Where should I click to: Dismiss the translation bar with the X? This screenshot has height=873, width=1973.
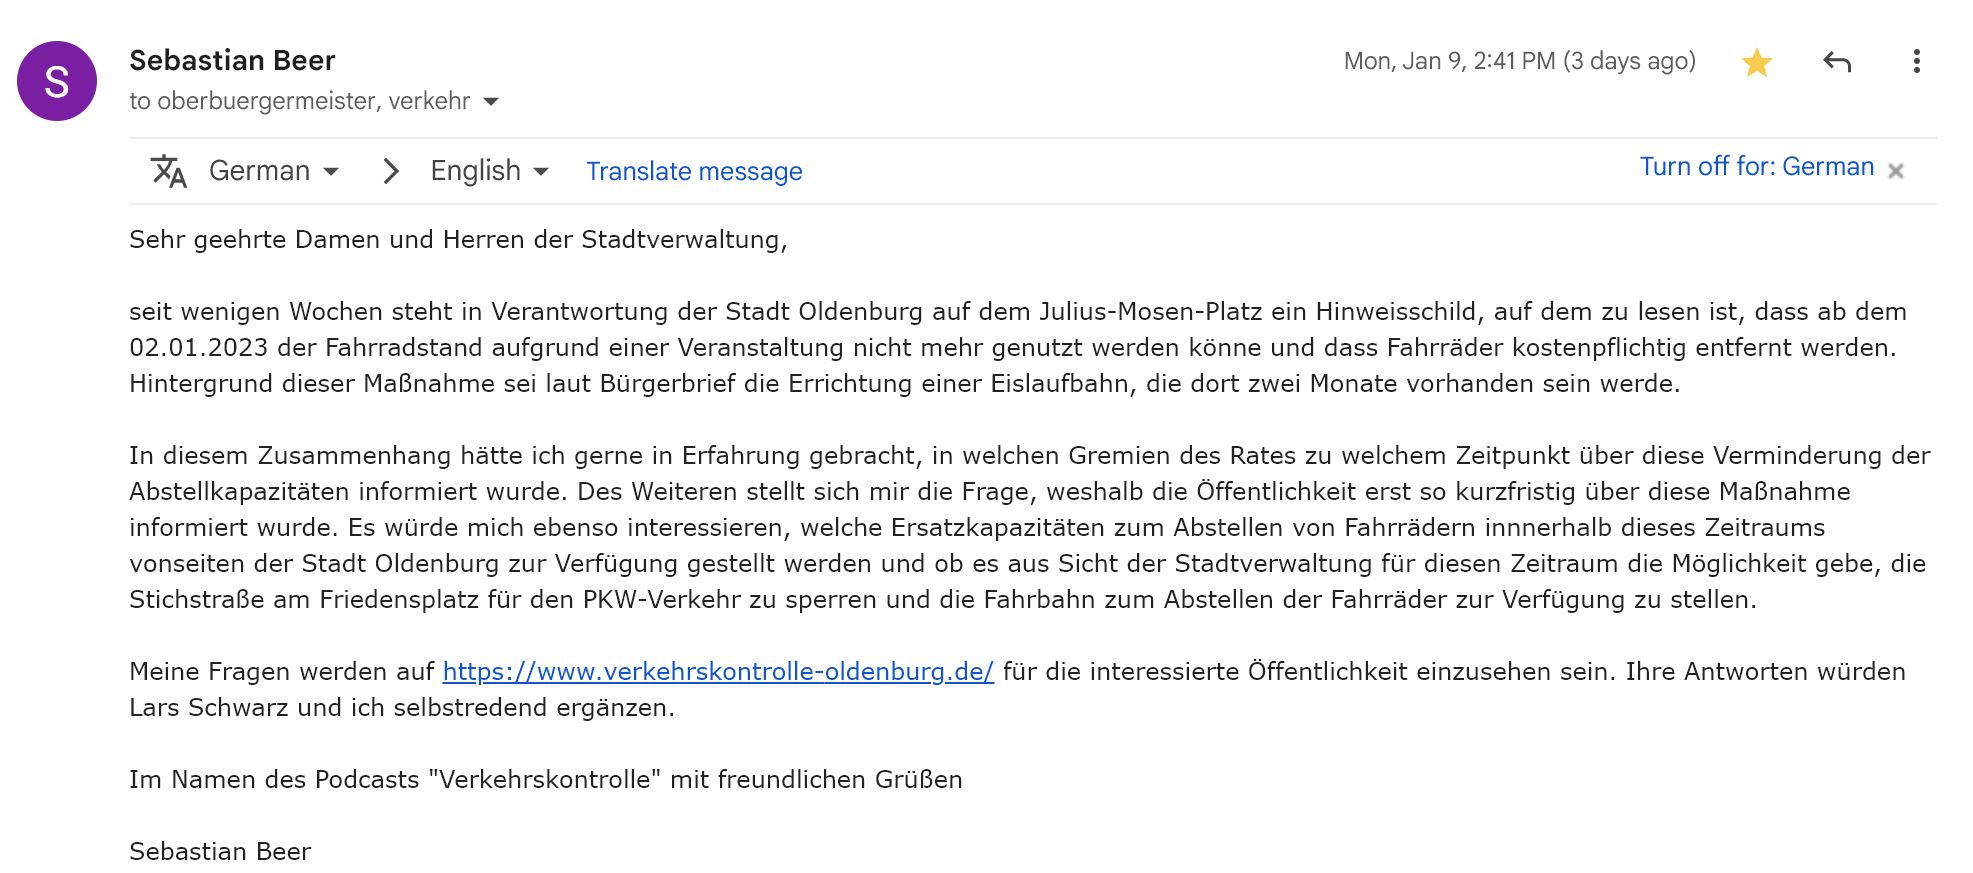pyautogui.click(x=1895, y=171)
